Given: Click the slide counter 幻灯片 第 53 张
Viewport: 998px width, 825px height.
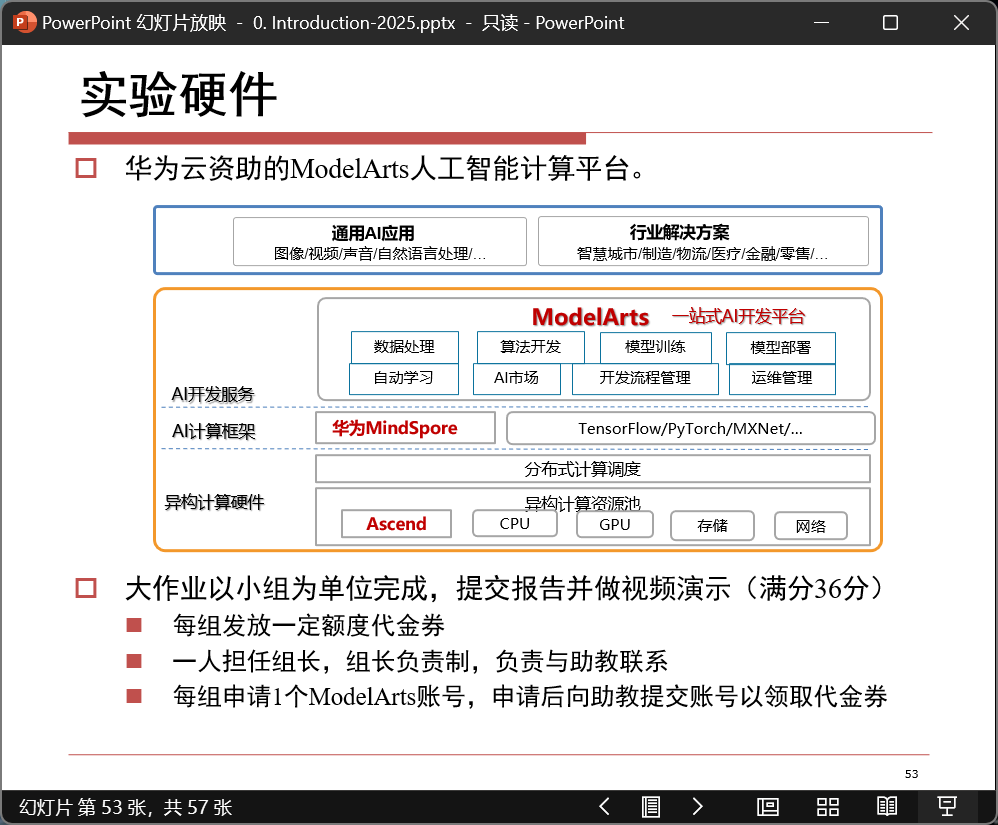Looking at the screenshot, I should [x=125, y=807].
